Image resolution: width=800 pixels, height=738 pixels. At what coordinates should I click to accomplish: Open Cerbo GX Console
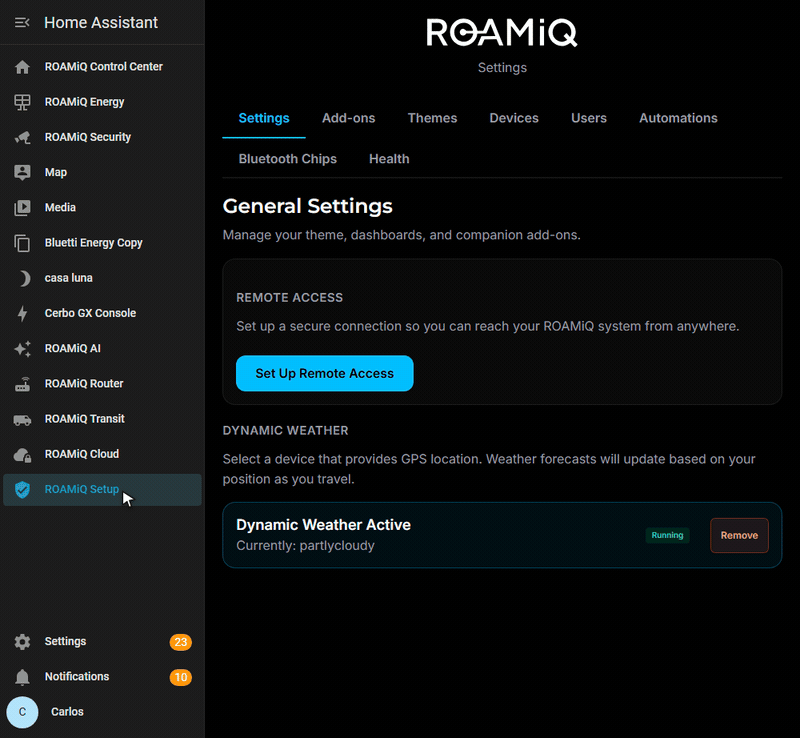coord(90,313)
